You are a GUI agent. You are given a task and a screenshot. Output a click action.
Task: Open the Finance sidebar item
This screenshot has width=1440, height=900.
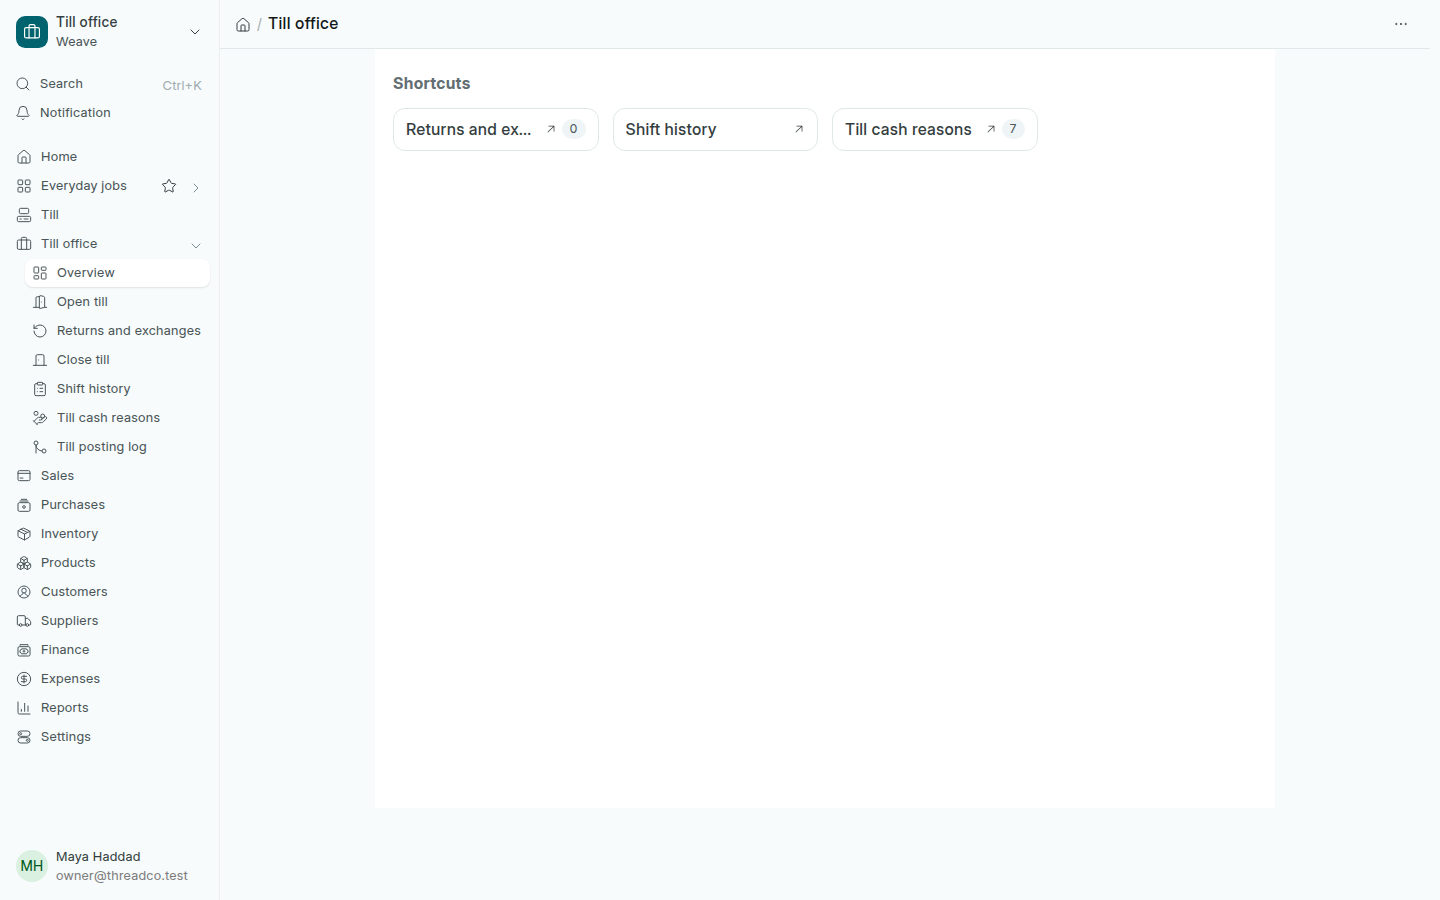click(109, 650)
